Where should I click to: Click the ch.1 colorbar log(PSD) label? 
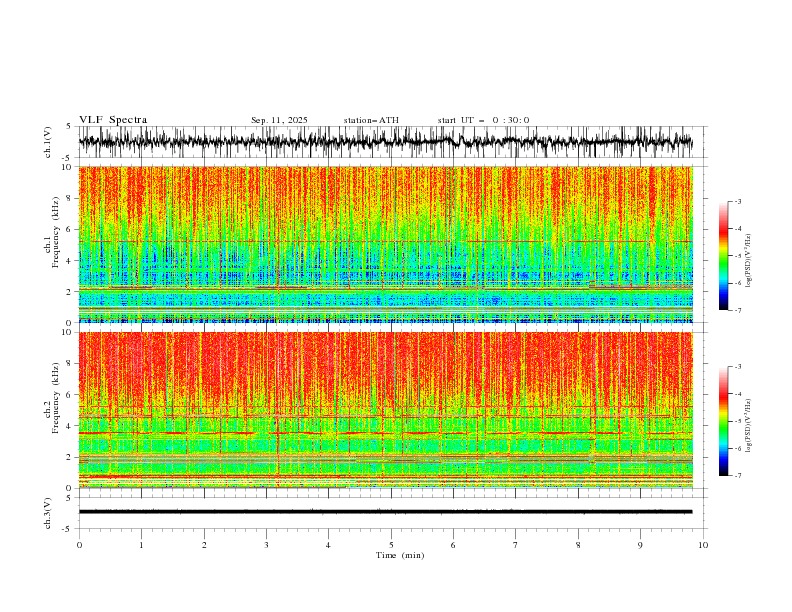[748, 261]
